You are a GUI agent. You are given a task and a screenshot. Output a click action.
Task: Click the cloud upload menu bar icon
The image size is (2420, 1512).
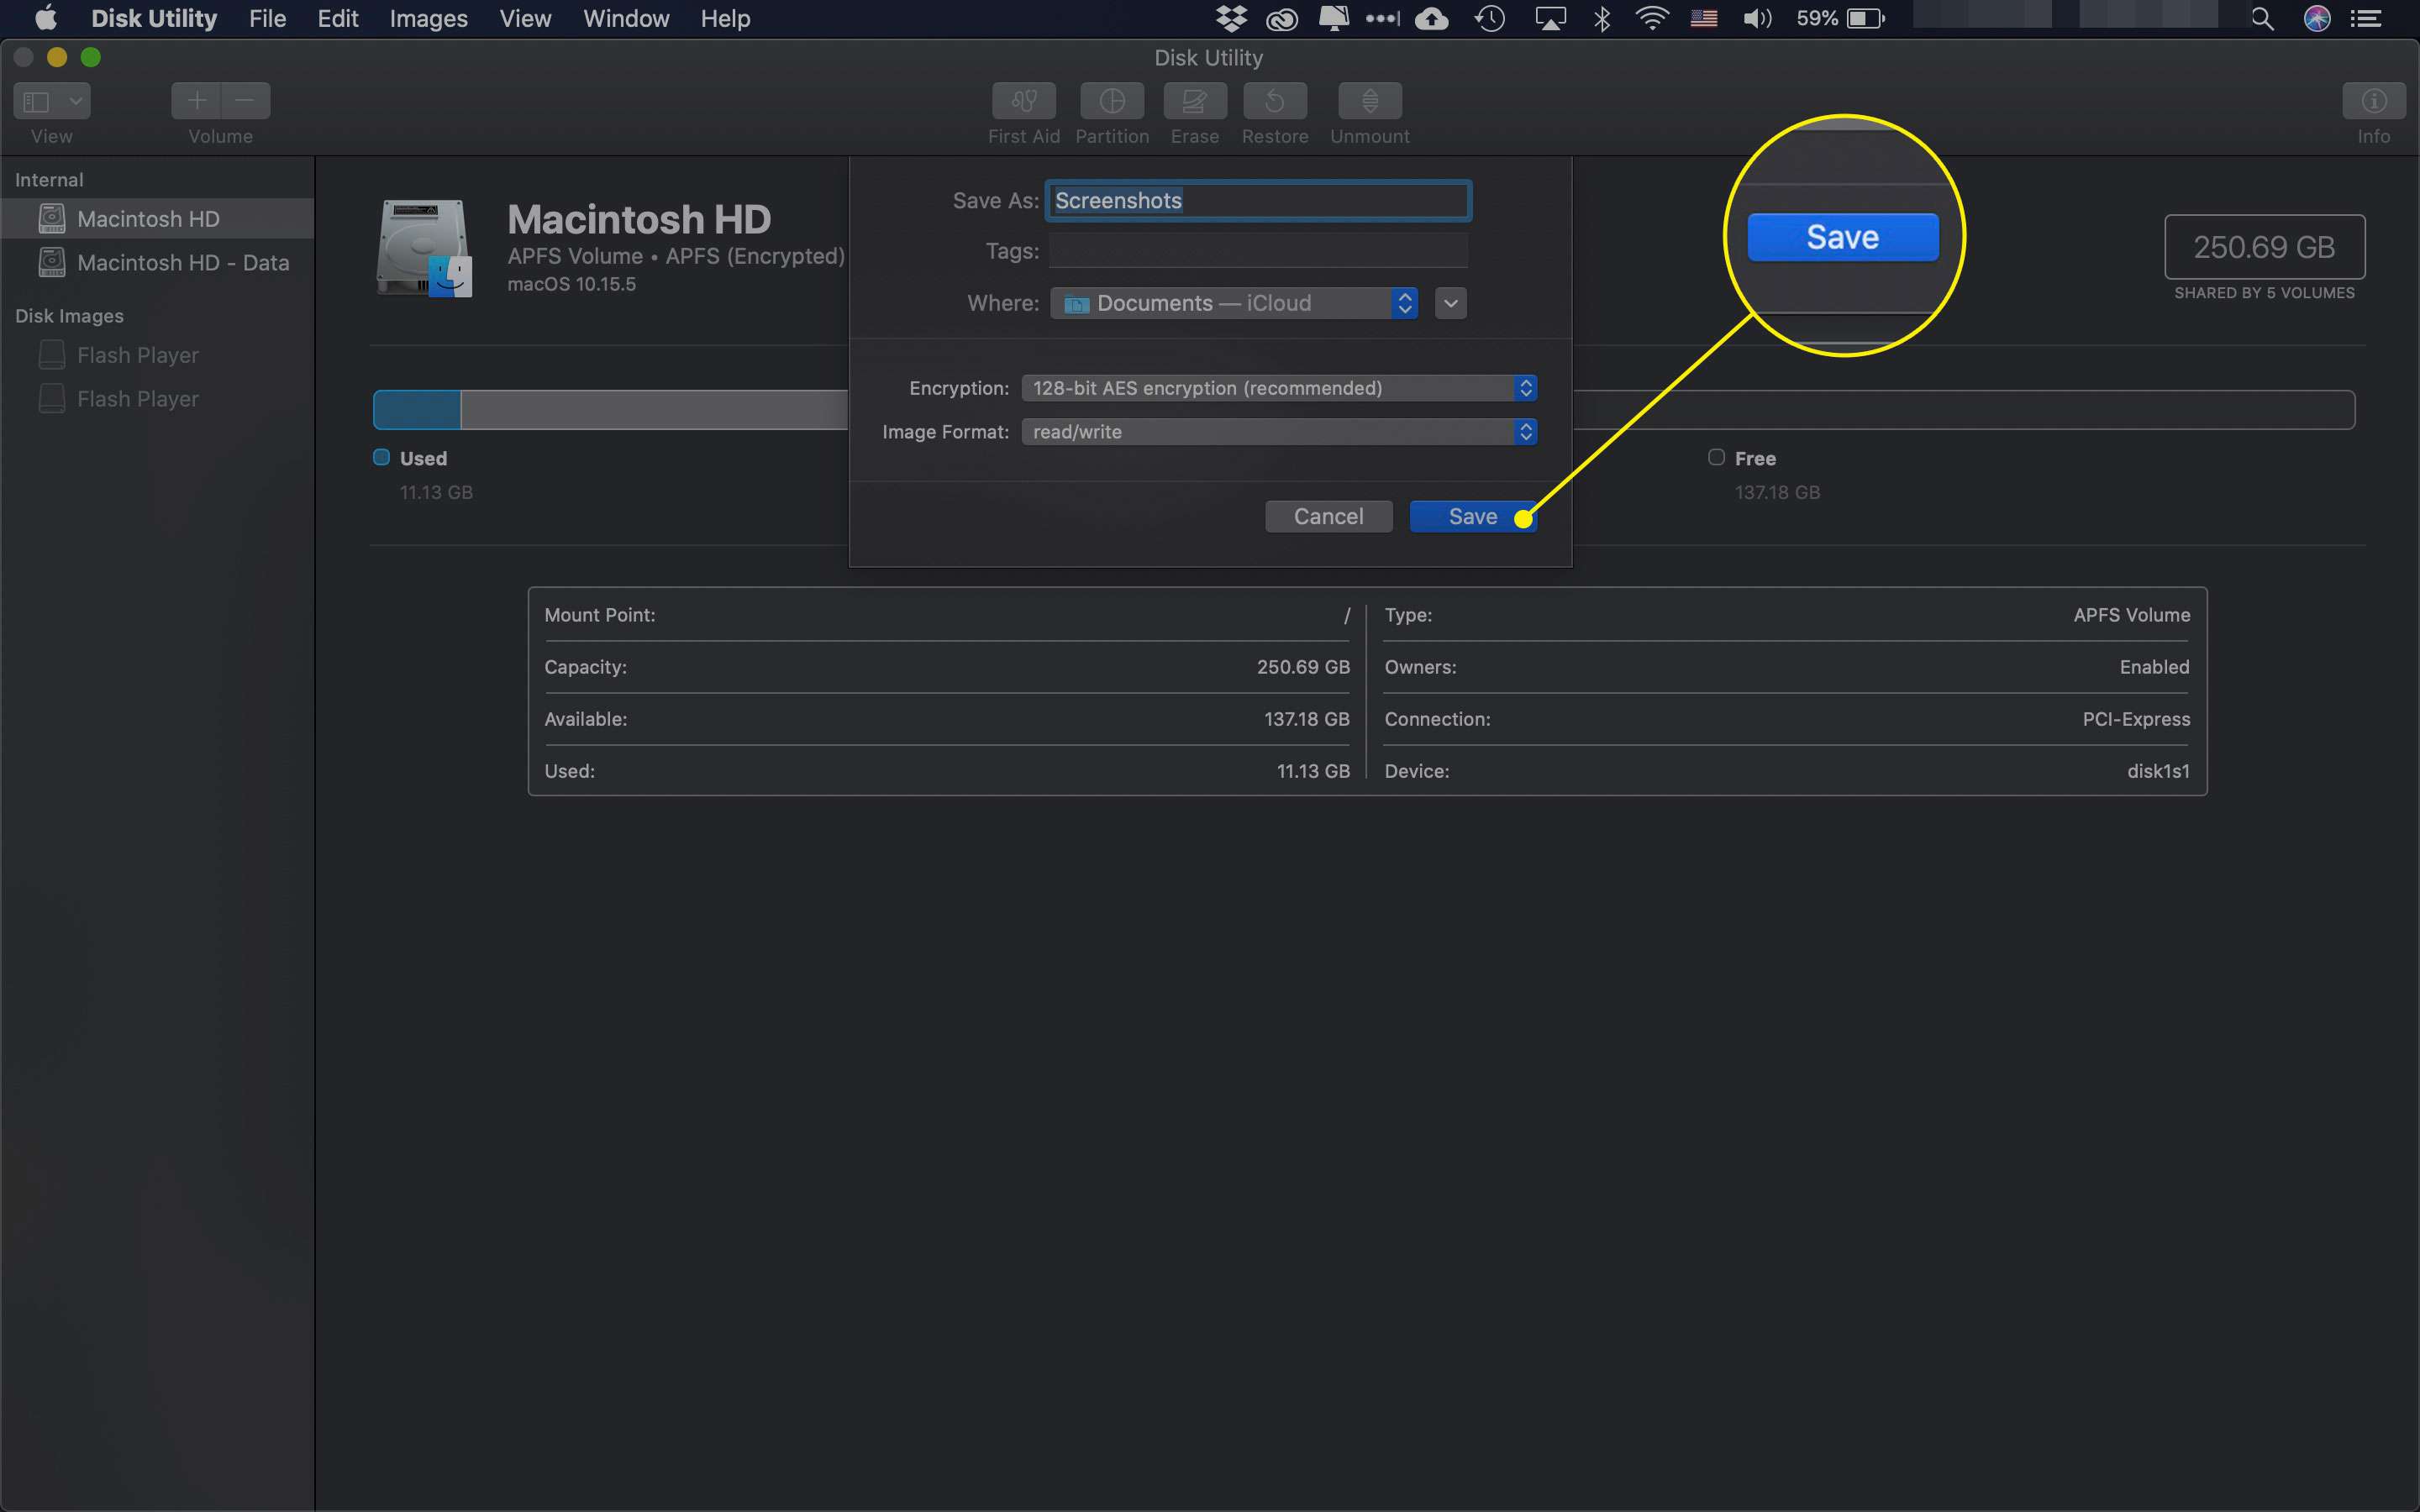pyautogui.click(x=1432, y=18)
